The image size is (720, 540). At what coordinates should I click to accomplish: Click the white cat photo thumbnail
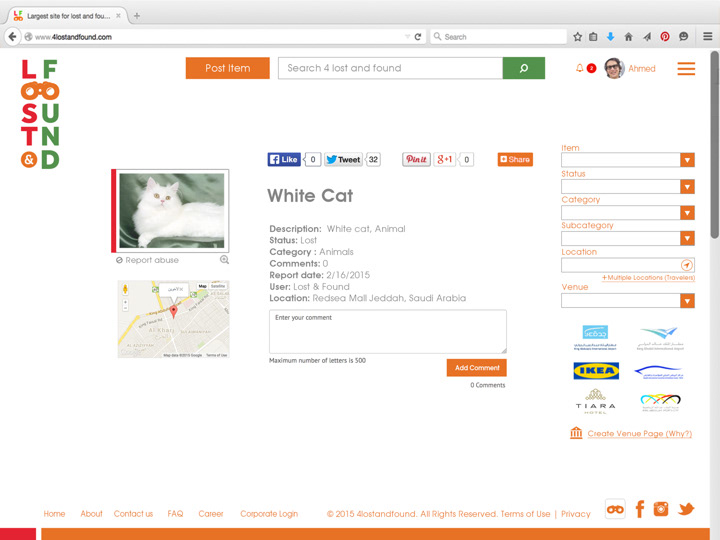tap(172, 211)
